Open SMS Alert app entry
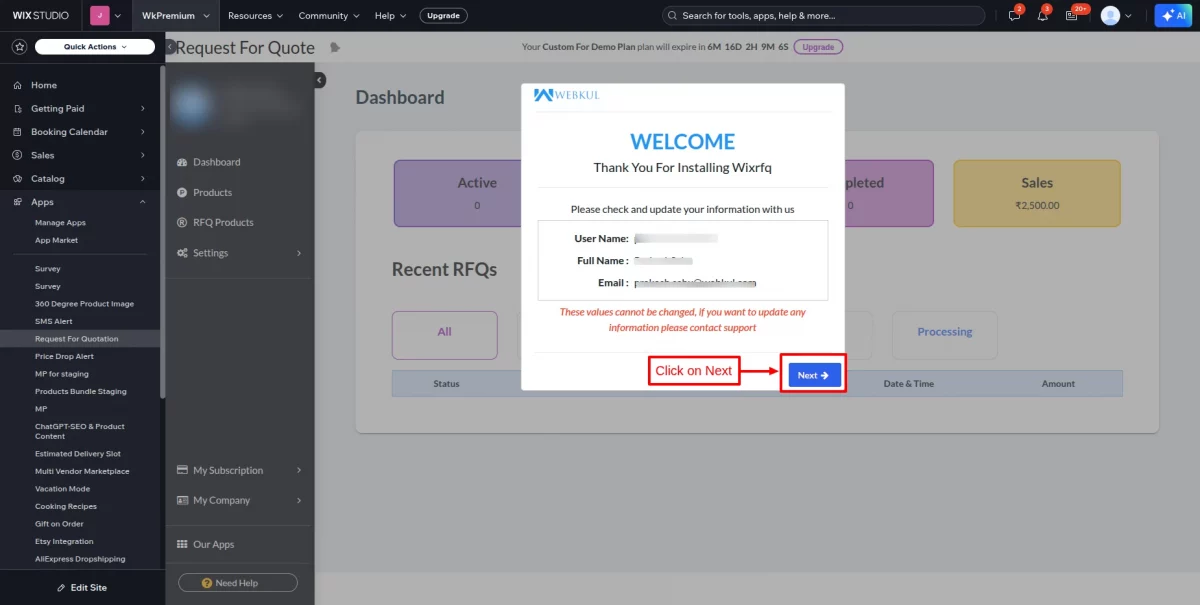Viewport: 1200px width, 605px height. point(54,321)
